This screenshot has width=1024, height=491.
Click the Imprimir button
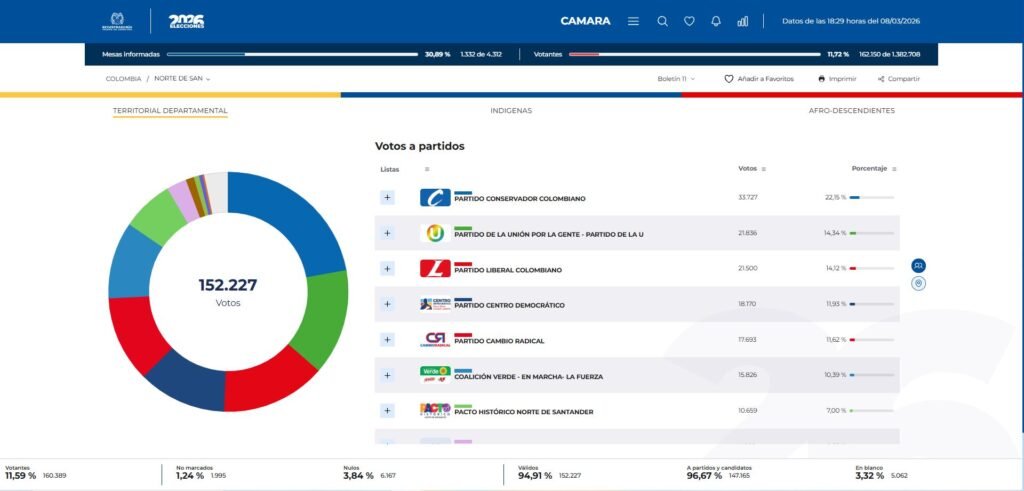click(x=837, y=78)
